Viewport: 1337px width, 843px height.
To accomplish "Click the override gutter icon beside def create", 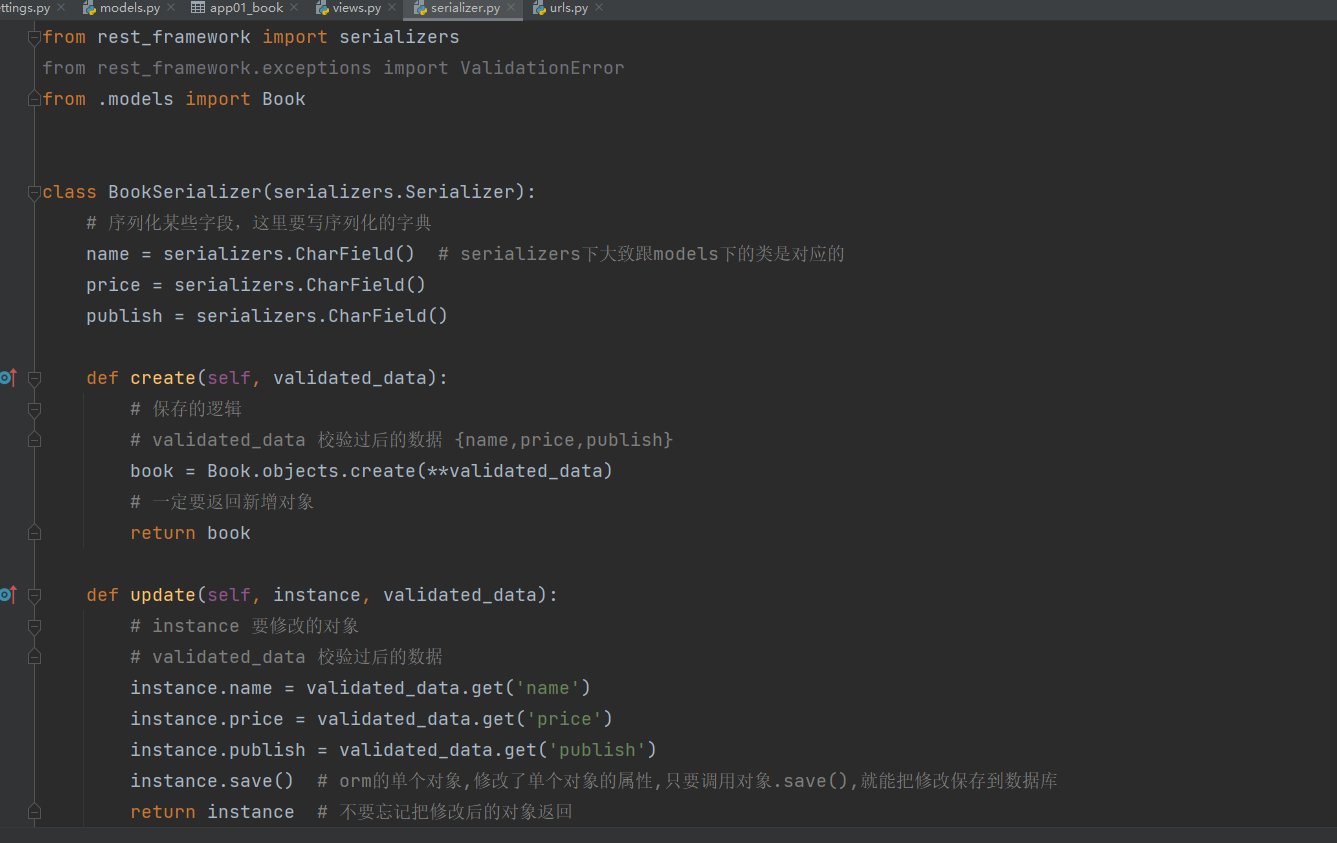I will tap(8, 378).
